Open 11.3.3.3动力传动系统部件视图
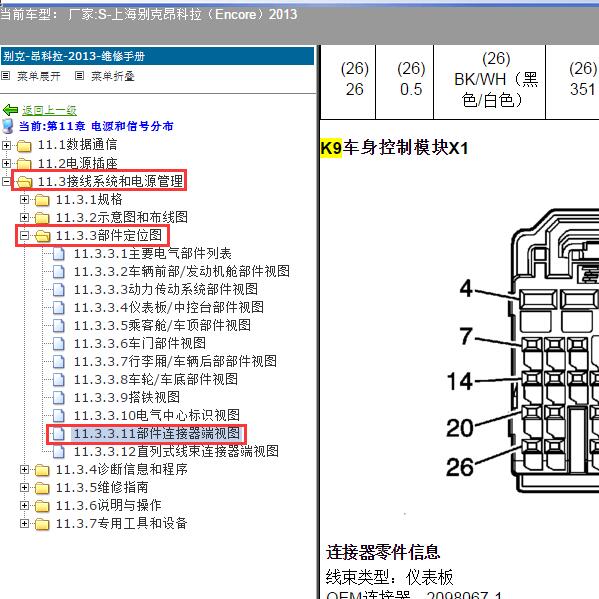 point(165,290)
